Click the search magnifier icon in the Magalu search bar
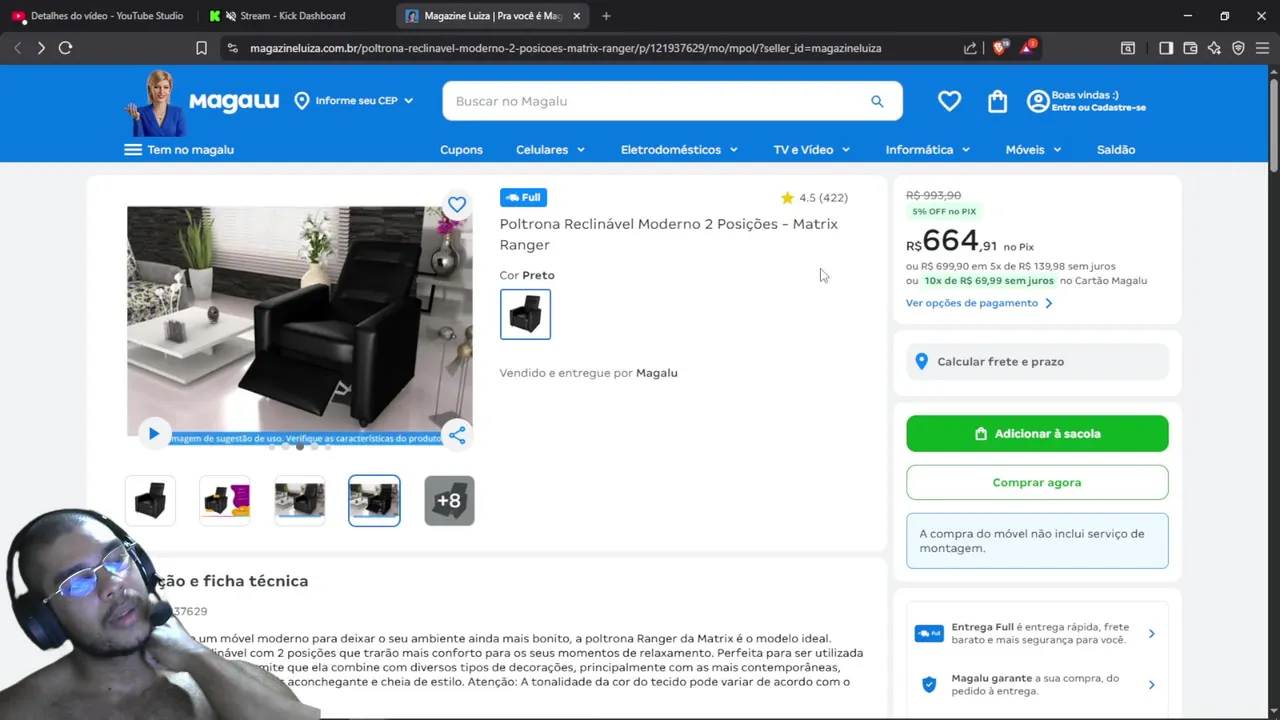This screenshot has width=1280, height=720. tap(877, 101)
